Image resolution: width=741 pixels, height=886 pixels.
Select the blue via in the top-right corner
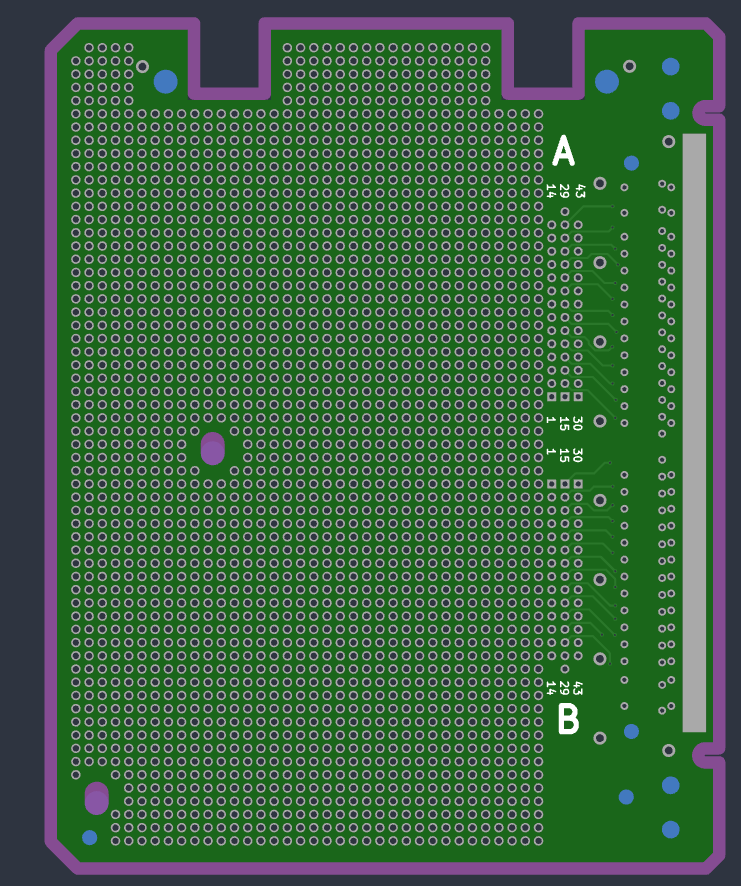tap(670, 67)
